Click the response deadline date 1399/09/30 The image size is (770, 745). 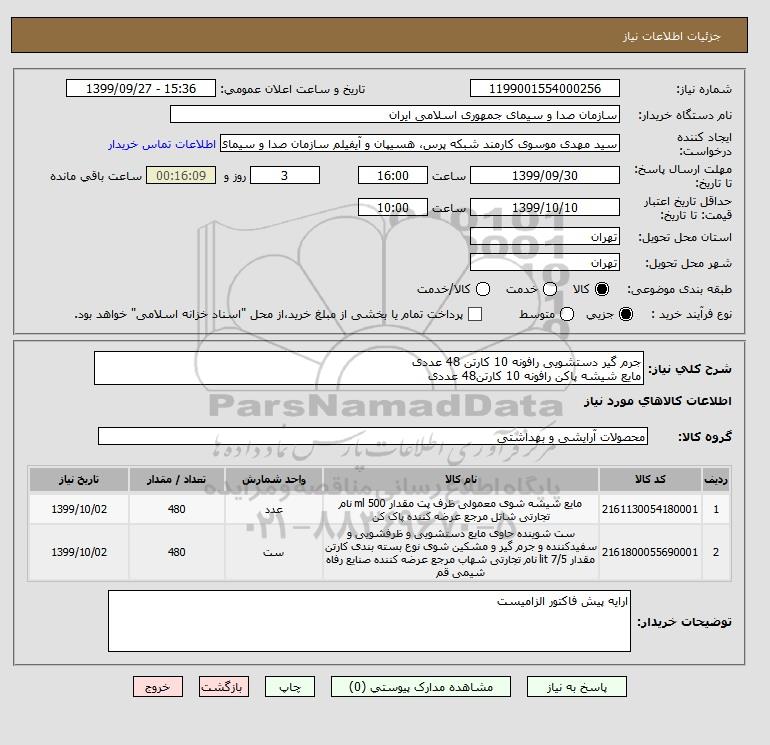pos(545,175)
